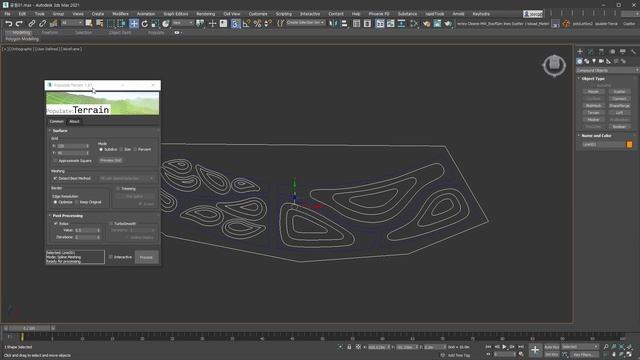The width and height of the screenshot is (640, 360).
Task: Open the Create Selection Set dropdown
Action: click(x=305, y=23)
